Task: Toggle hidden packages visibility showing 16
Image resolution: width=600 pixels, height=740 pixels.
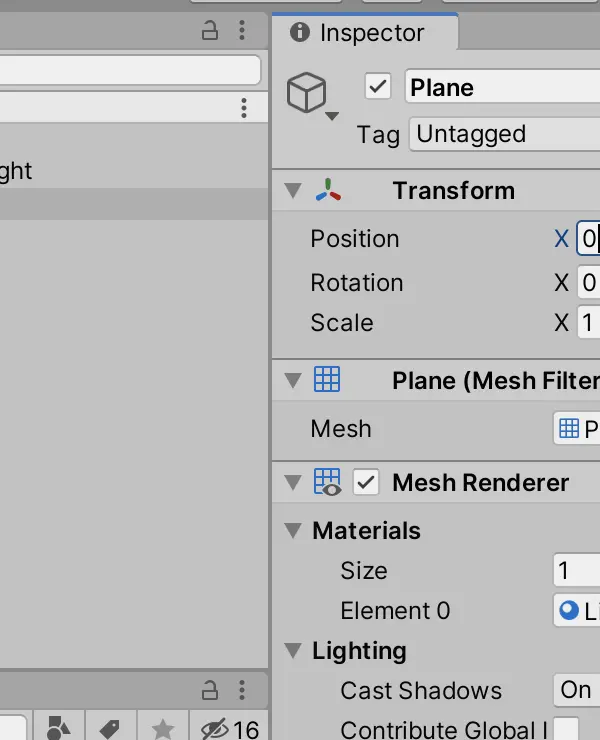Action: pyautogui.click(x=230, y=730)
